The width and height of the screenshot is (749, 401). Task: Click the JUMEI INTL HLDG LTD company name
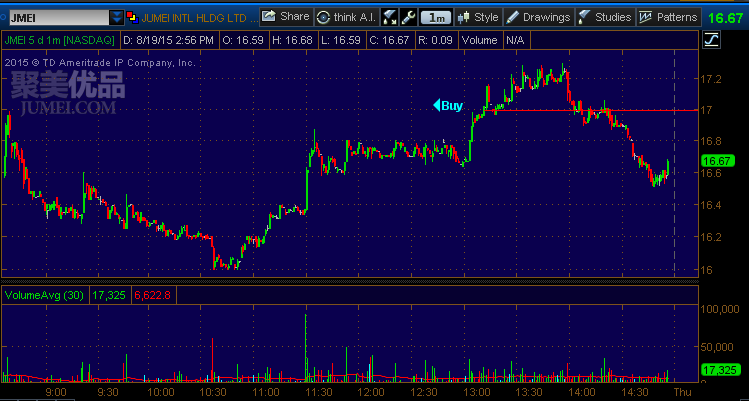[x=194, y=17]
